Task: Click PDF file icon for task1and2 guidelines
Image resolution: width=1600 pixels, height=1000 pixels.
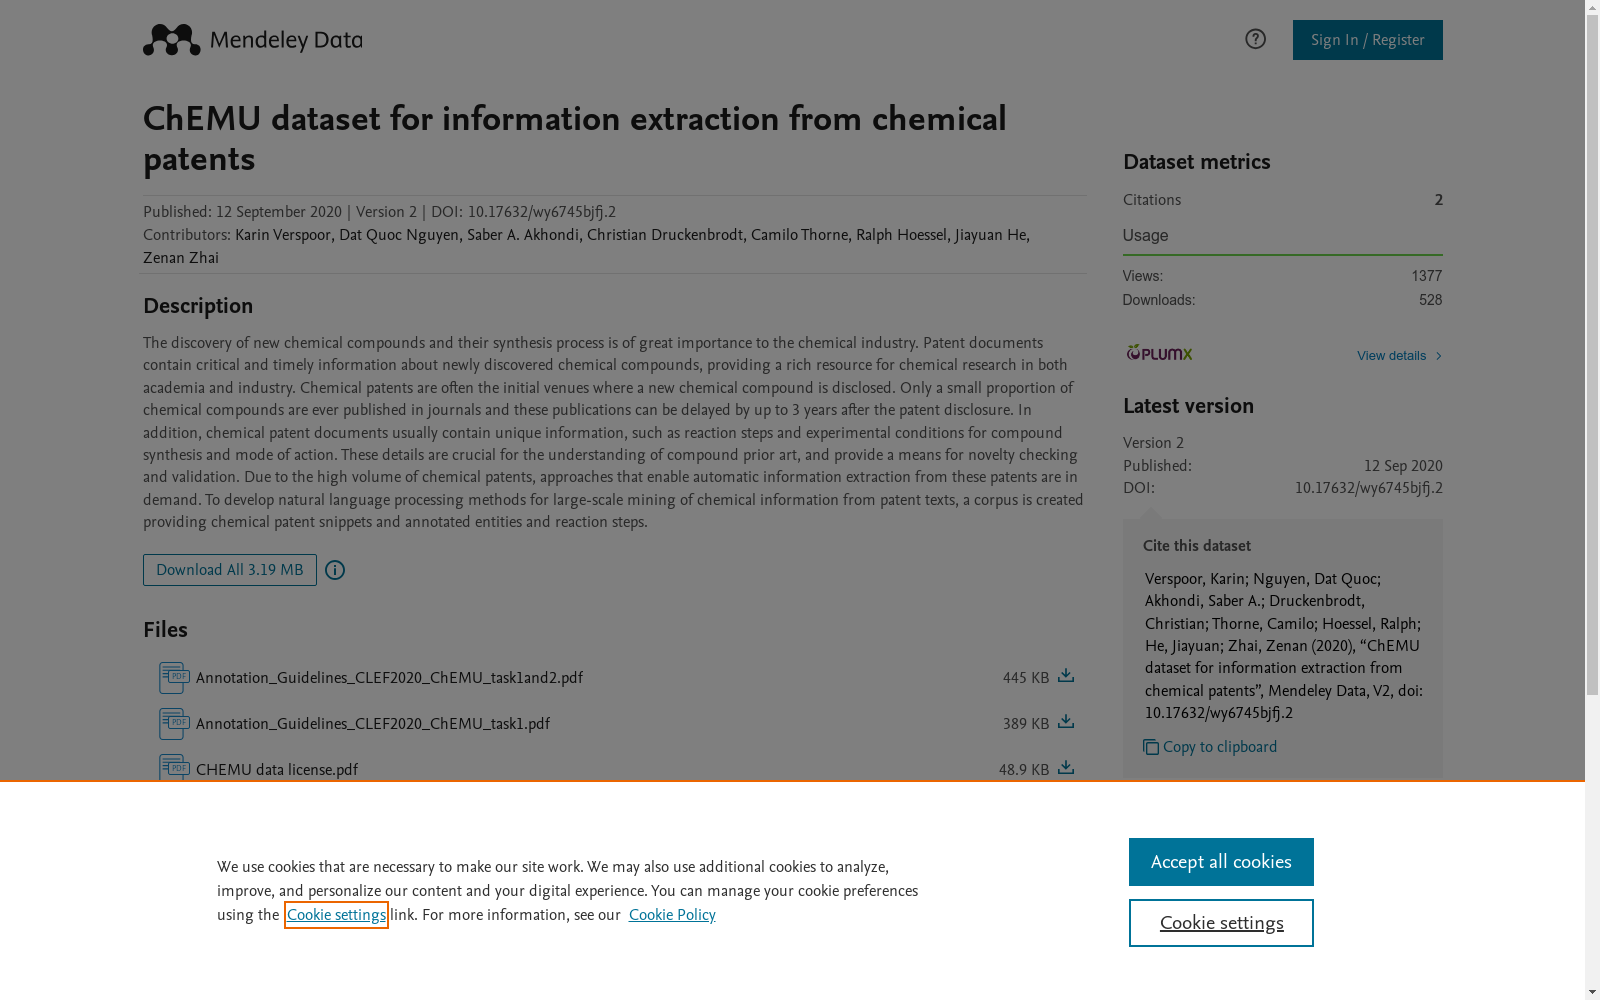Action: (174, 678)
